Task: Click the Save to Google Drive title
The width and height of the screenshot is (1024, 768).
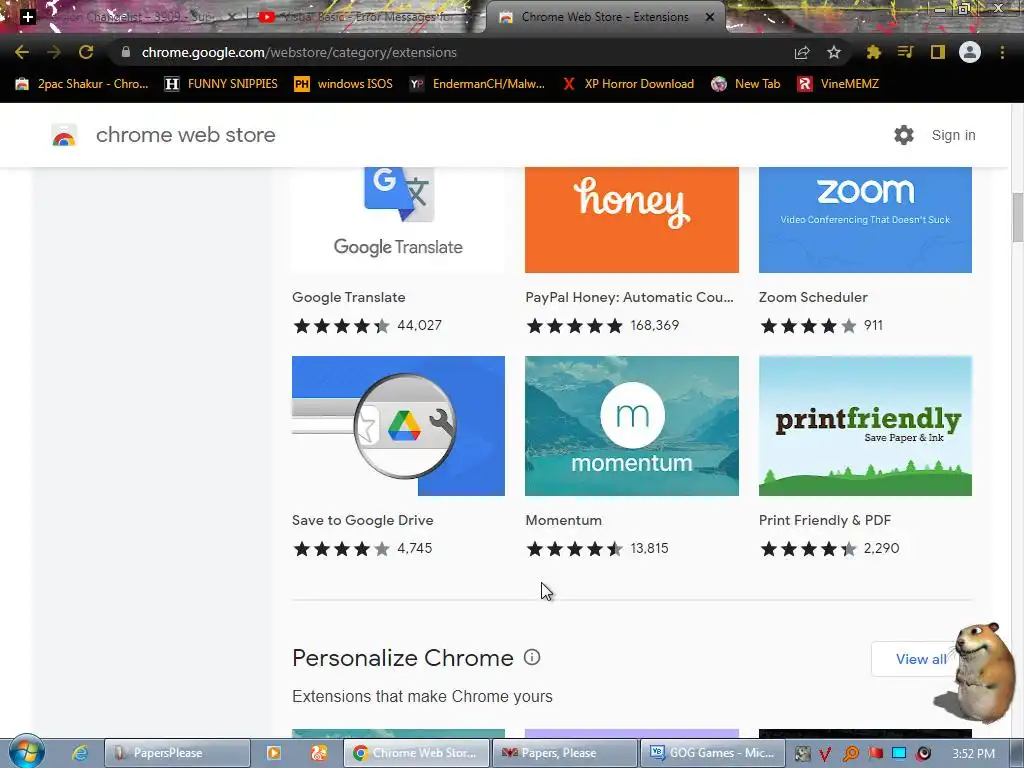Action: click(x=362, y=520)
